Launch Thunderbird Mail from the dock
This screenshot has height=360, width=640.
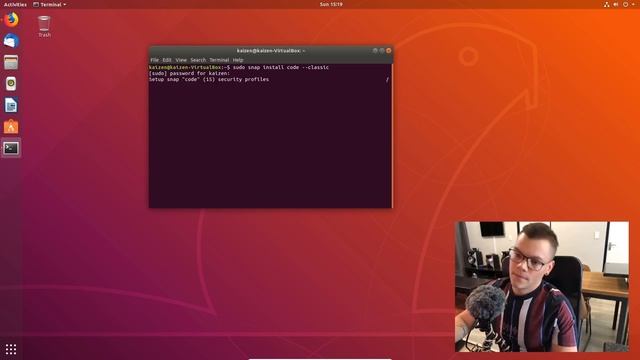point(11,41)
